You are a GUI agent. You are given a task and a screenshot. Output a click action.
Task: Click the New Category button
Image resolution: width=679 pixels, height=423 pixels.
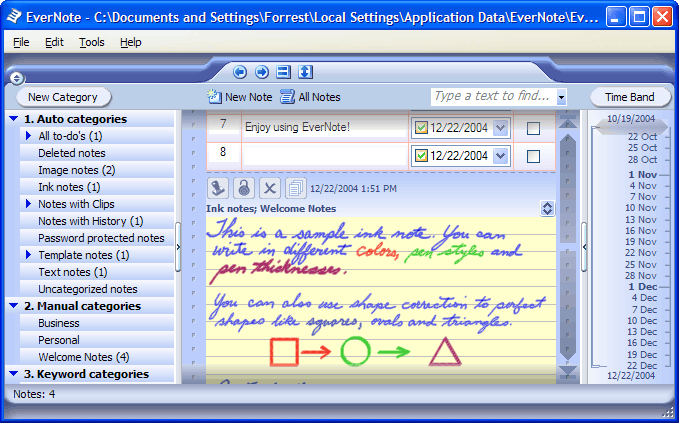coord(62,97)
